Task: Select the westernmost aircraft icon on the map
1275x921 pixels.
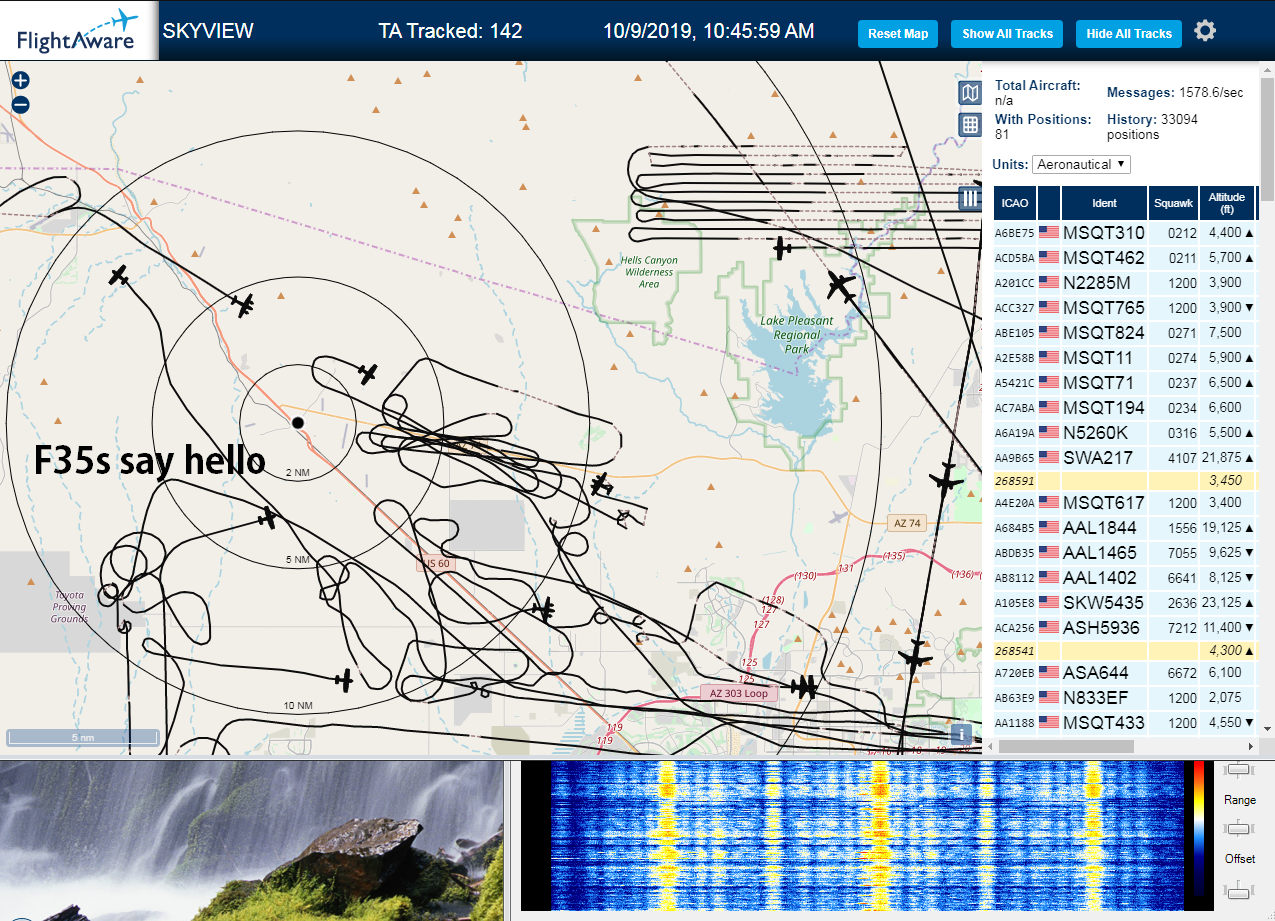Action: coord(120,274)
